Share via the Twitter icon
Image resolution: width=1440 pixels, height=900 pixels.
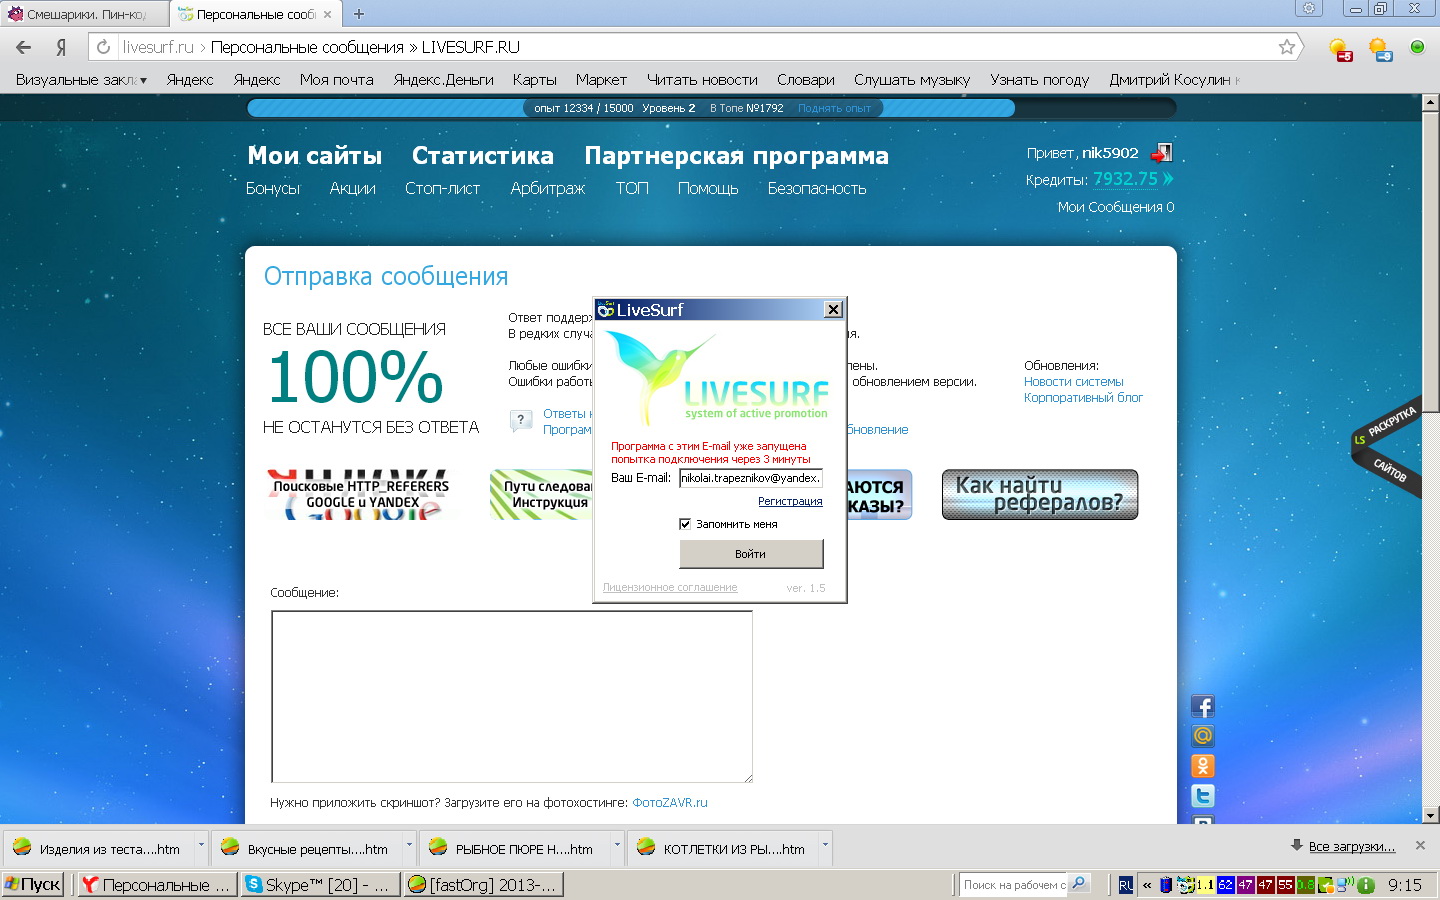click(1203, 795)
